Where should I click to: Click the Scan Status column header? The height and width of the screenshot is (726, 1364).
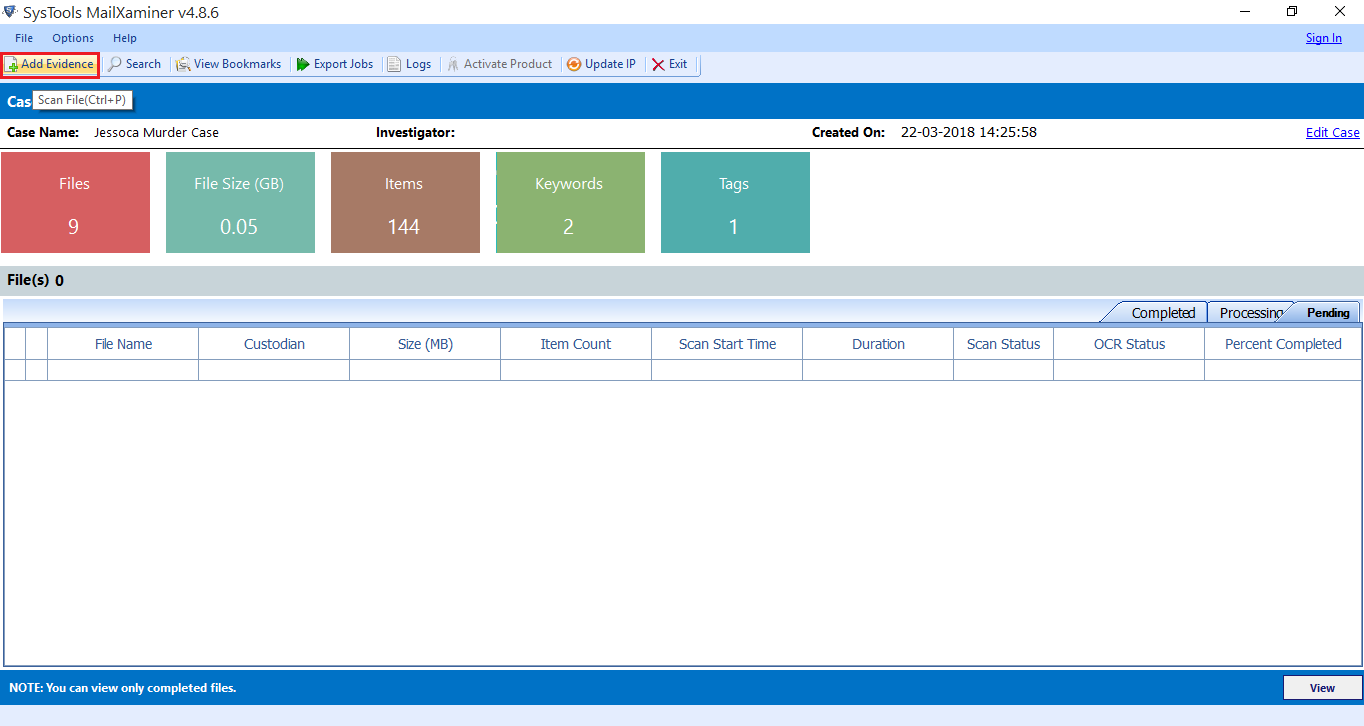(x=1003, y=344)
